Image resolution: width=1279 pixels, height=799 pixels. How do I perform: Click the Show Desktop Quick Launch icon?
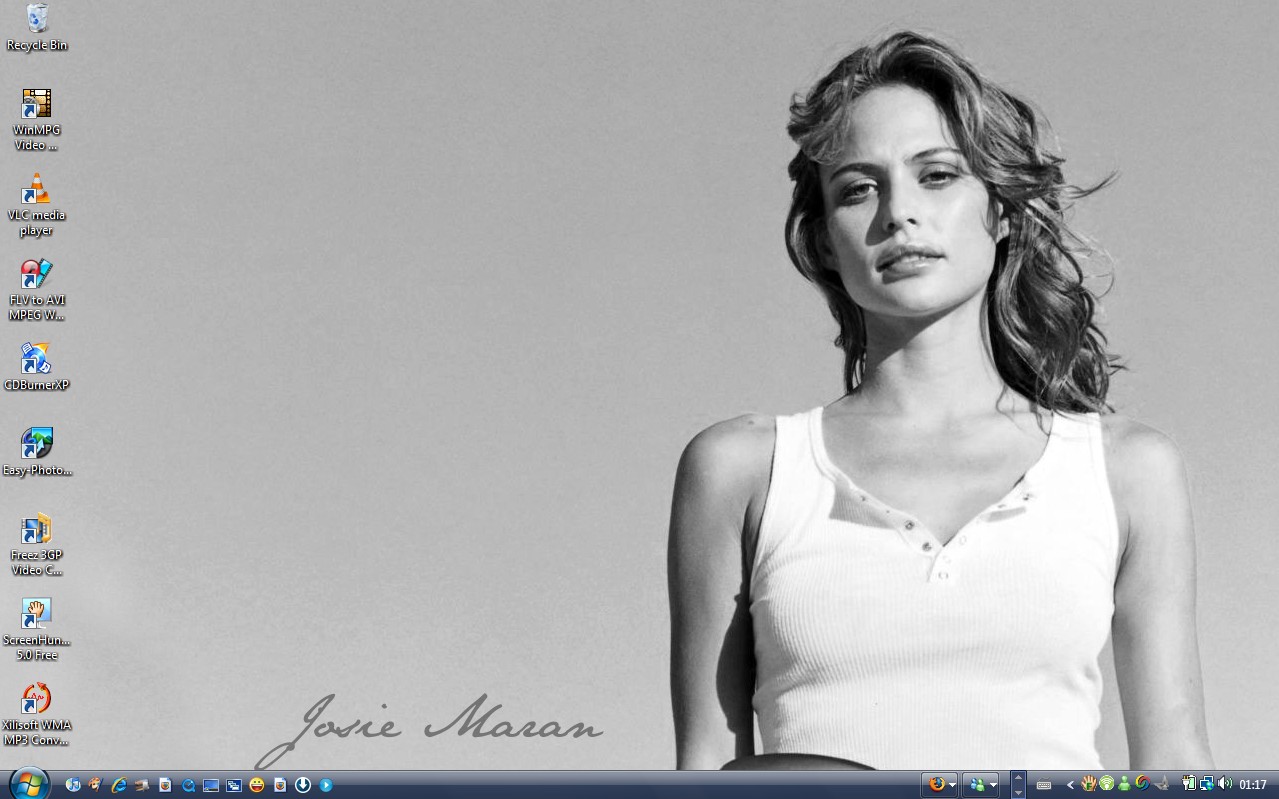click(x=211, y=785)
